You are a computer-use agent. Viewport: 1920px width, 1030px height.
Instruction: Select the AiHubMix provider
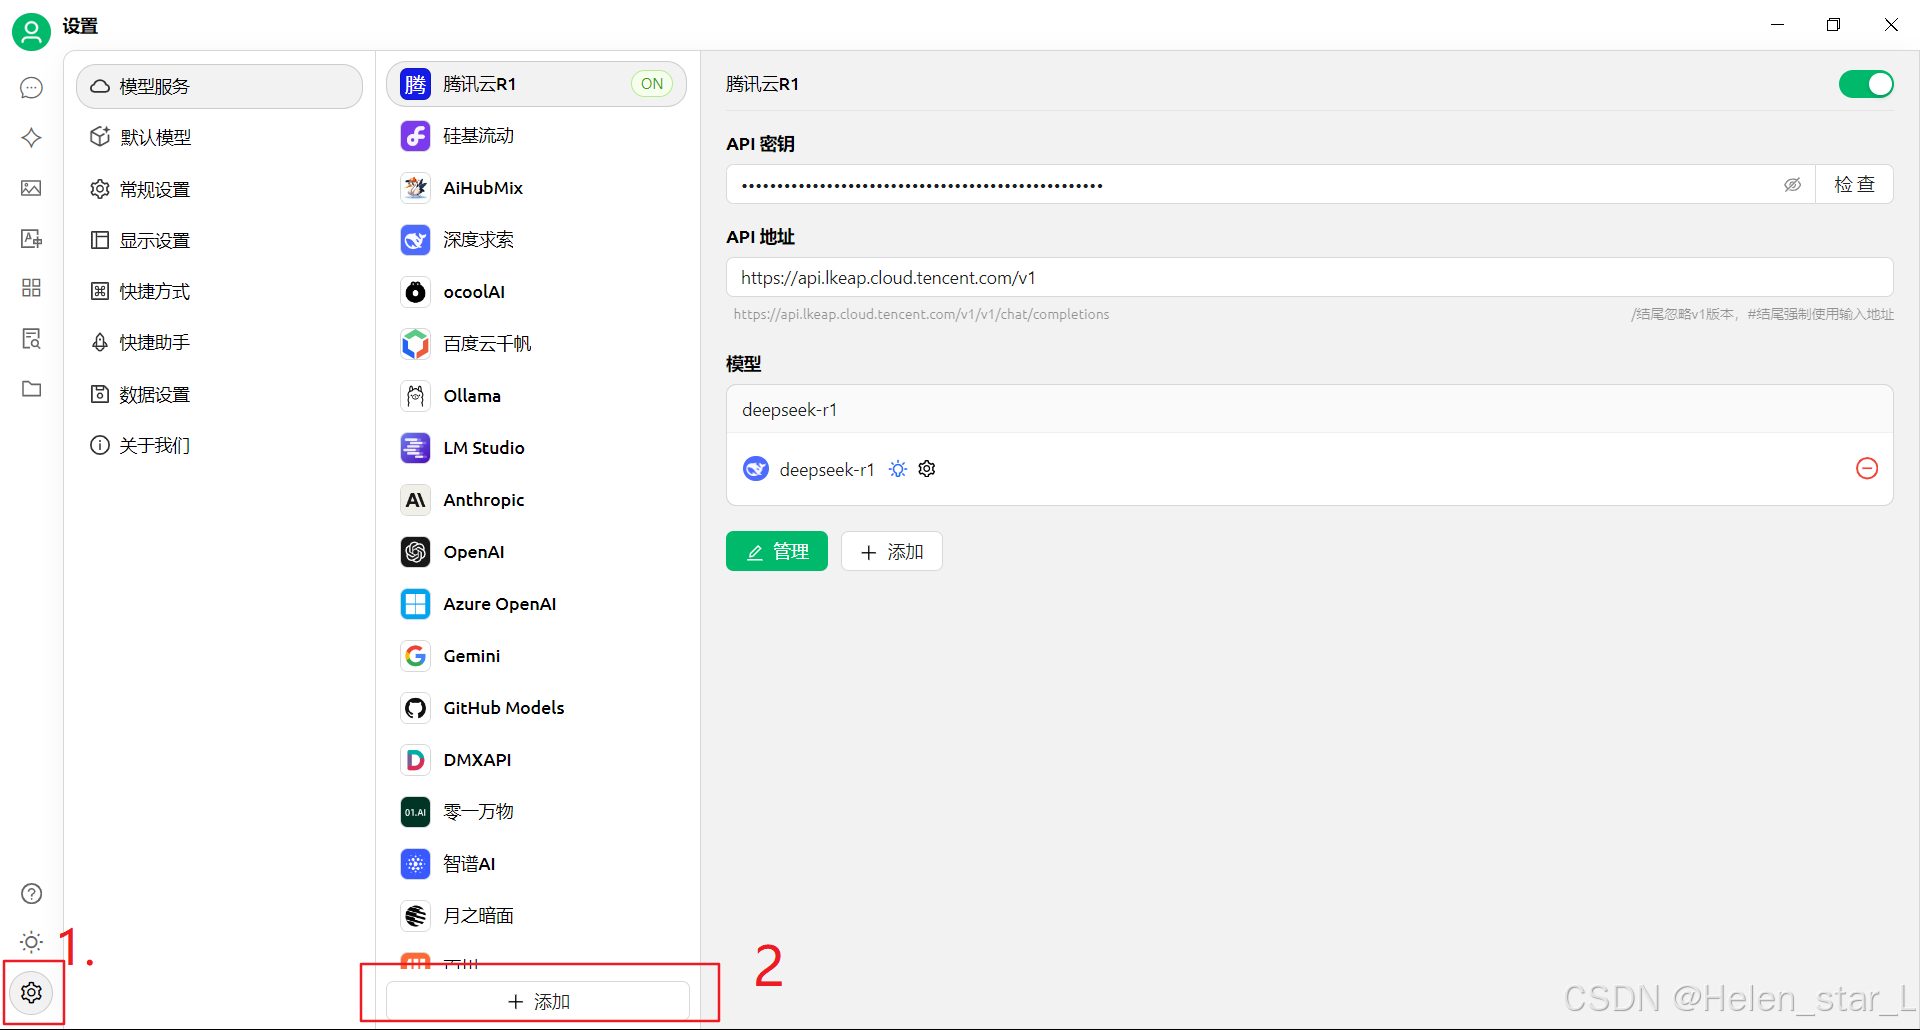click(x=536, y=188)
